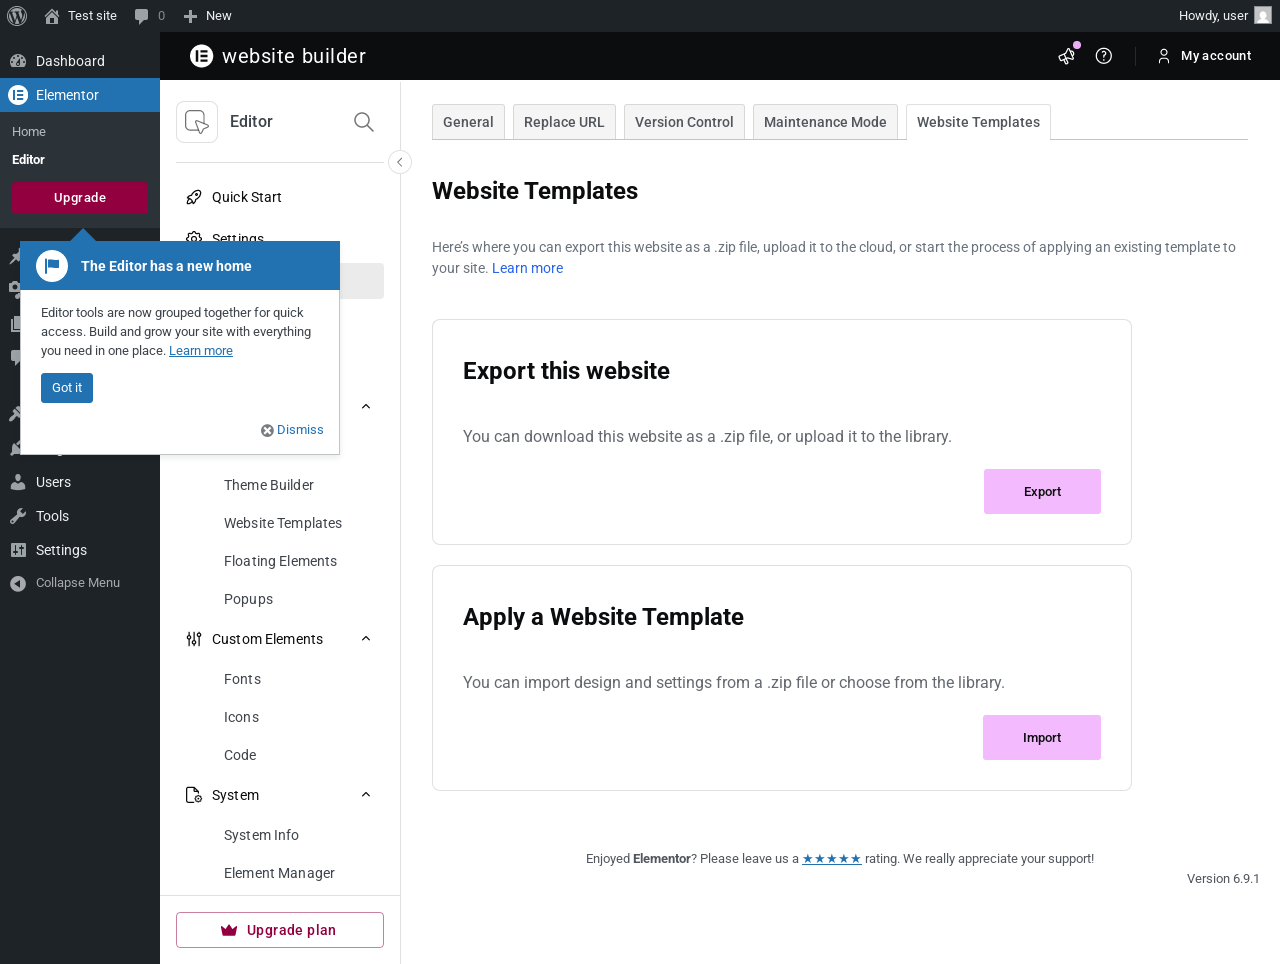This screenshot has width=1280, height=964.
Task: Collapse the Custom Elements section
Action: click(366, 639)
